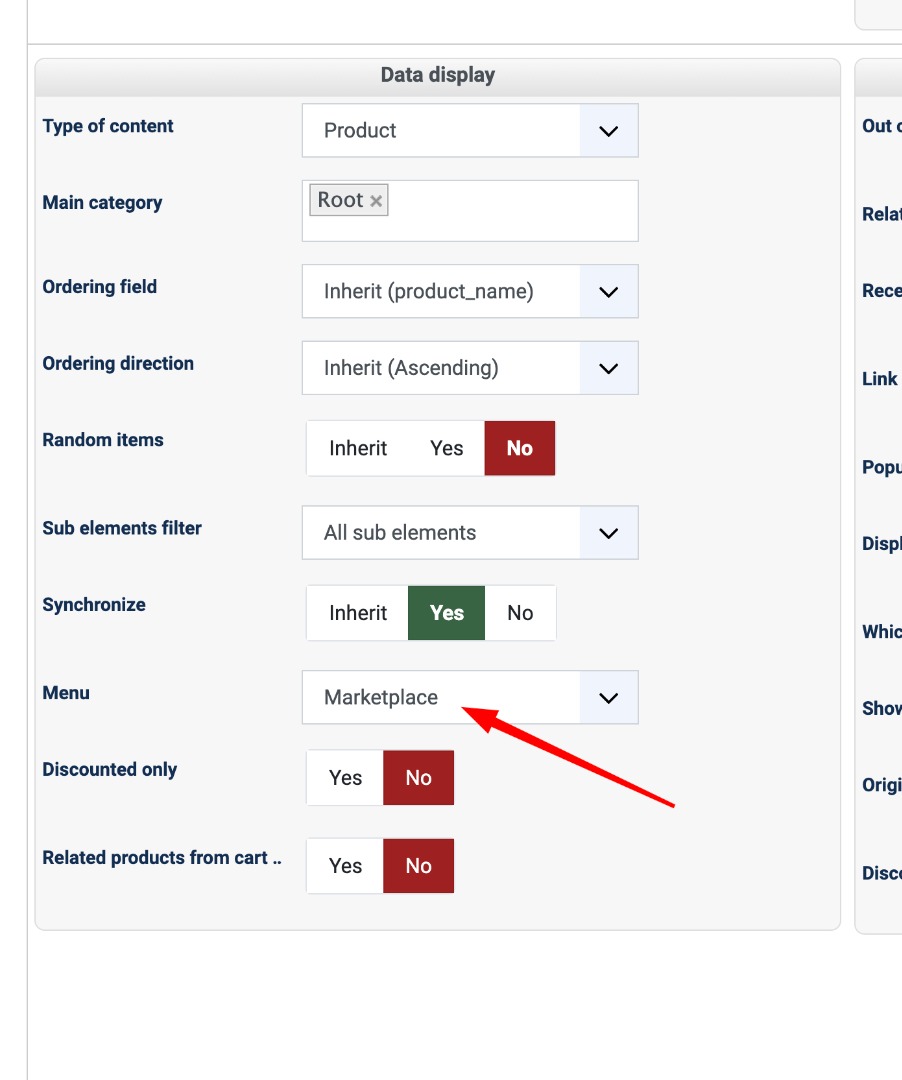
Task: Expand the Ordering field dropdown
Action: pos(608,292)
